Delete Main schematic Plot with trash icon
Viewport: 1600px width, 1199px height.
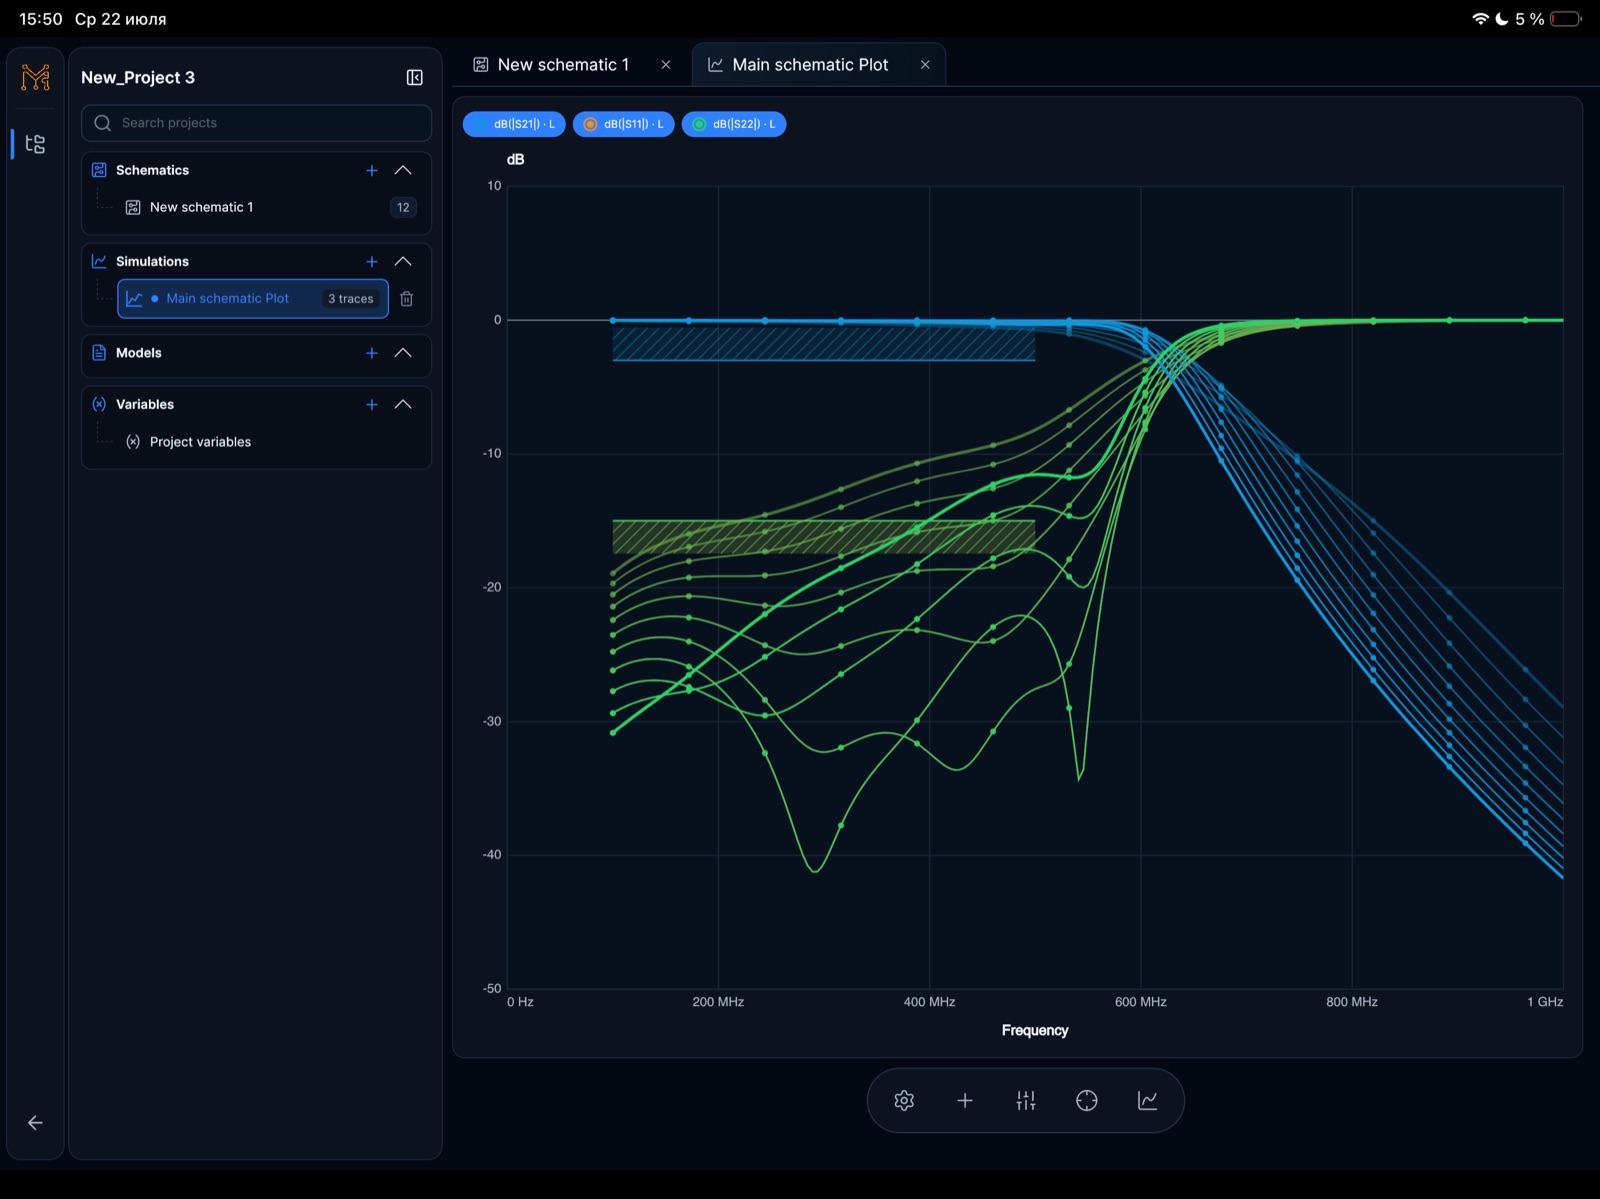tap(407, 299)
